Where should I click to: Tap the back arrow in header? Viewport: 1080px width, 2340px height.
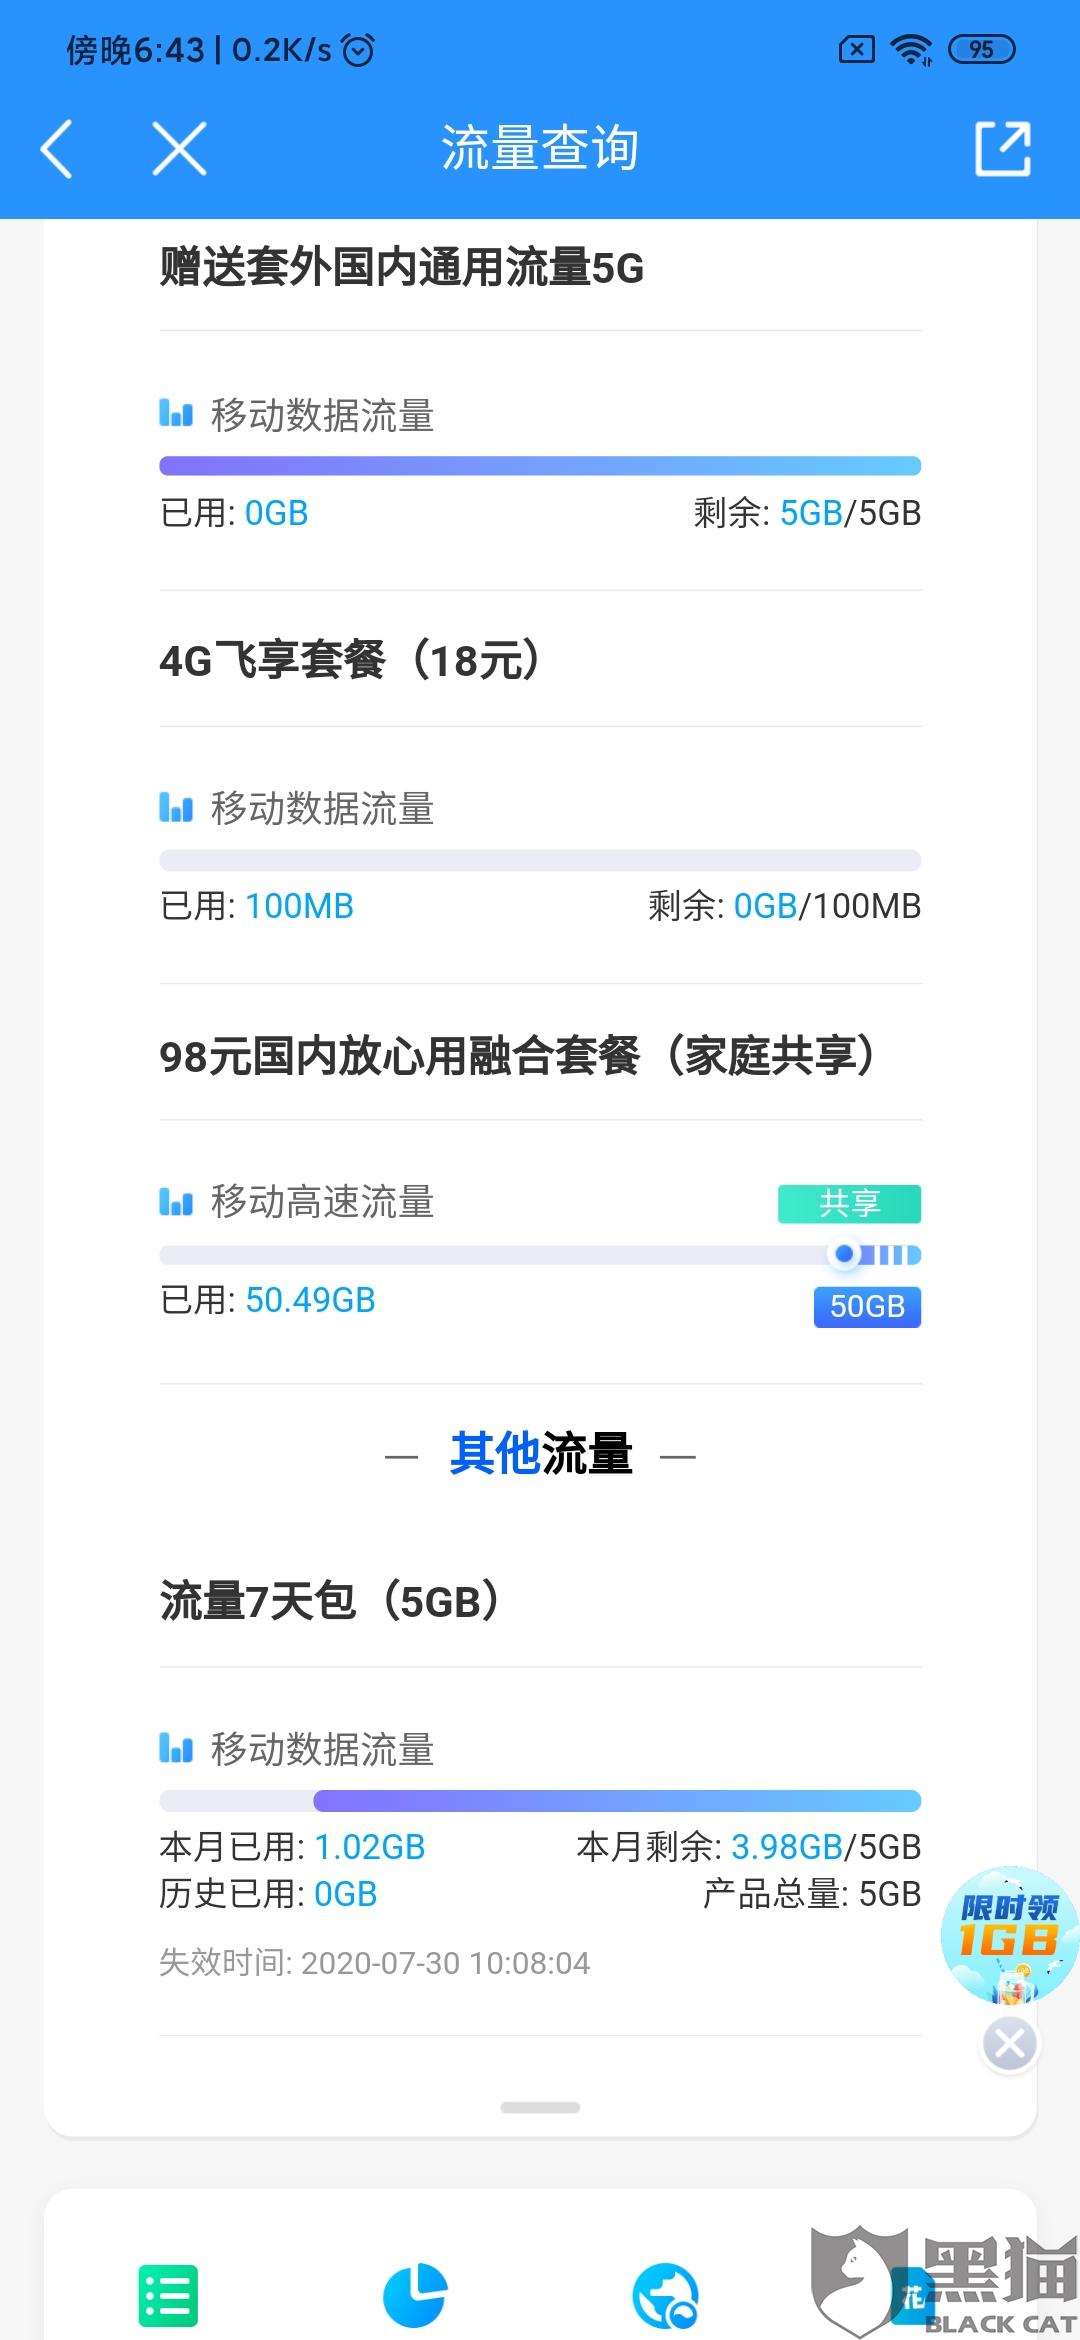pos(57,149)
